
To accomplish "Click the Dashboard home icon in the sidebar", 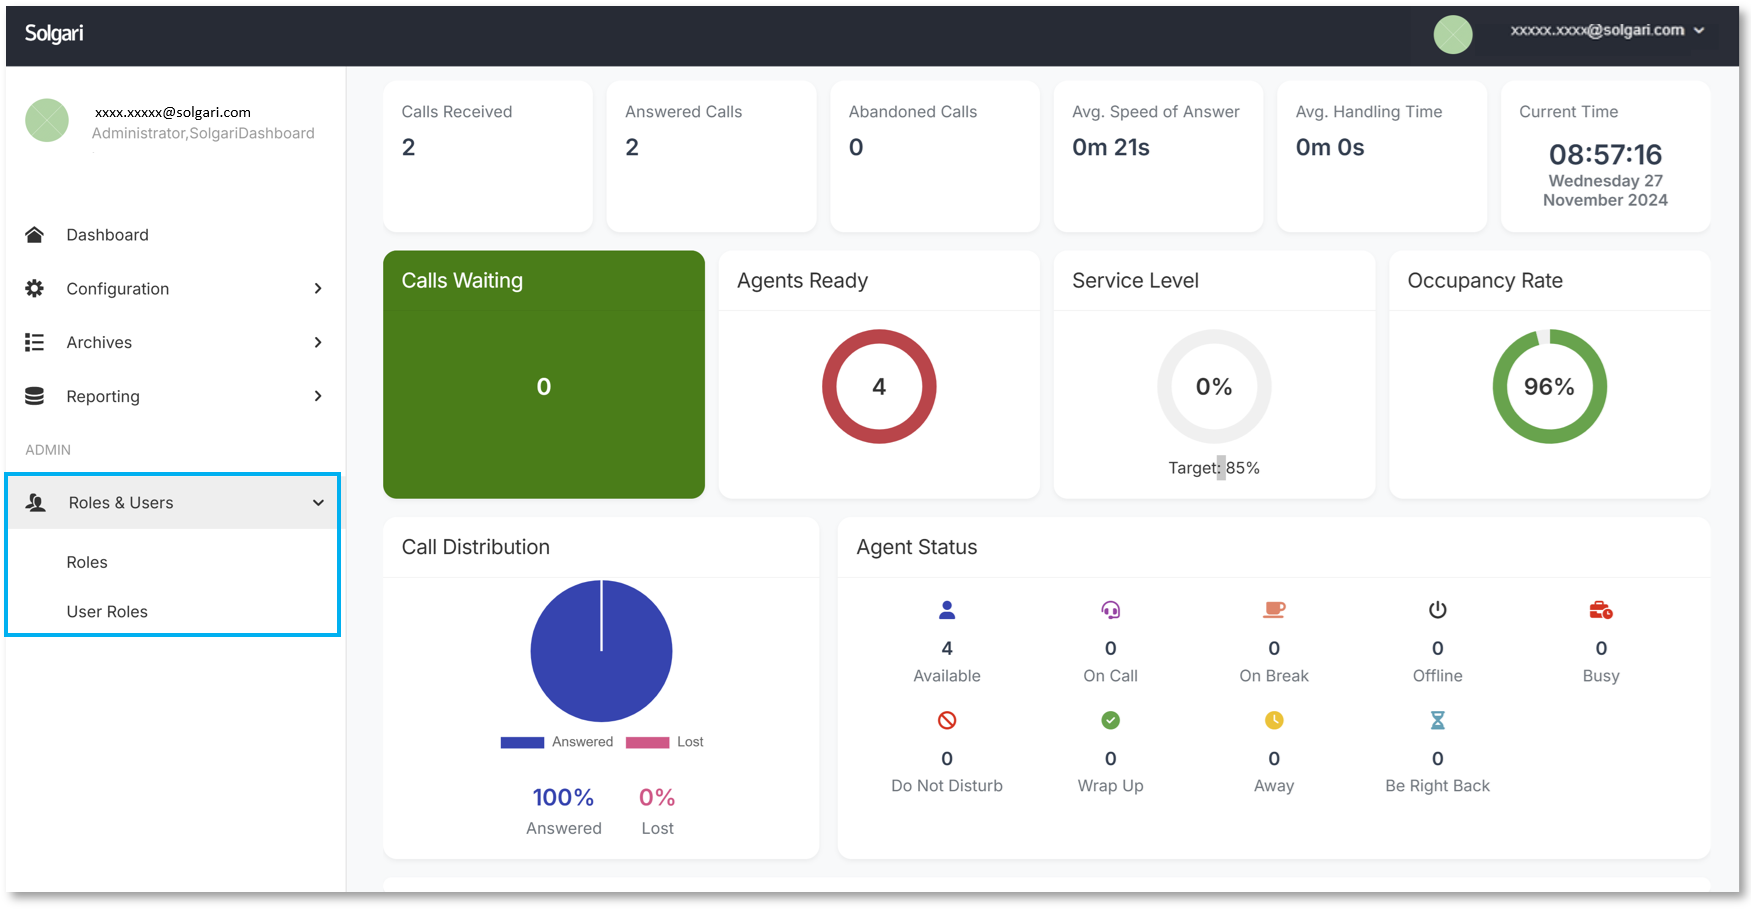I will tap(35, 234).
